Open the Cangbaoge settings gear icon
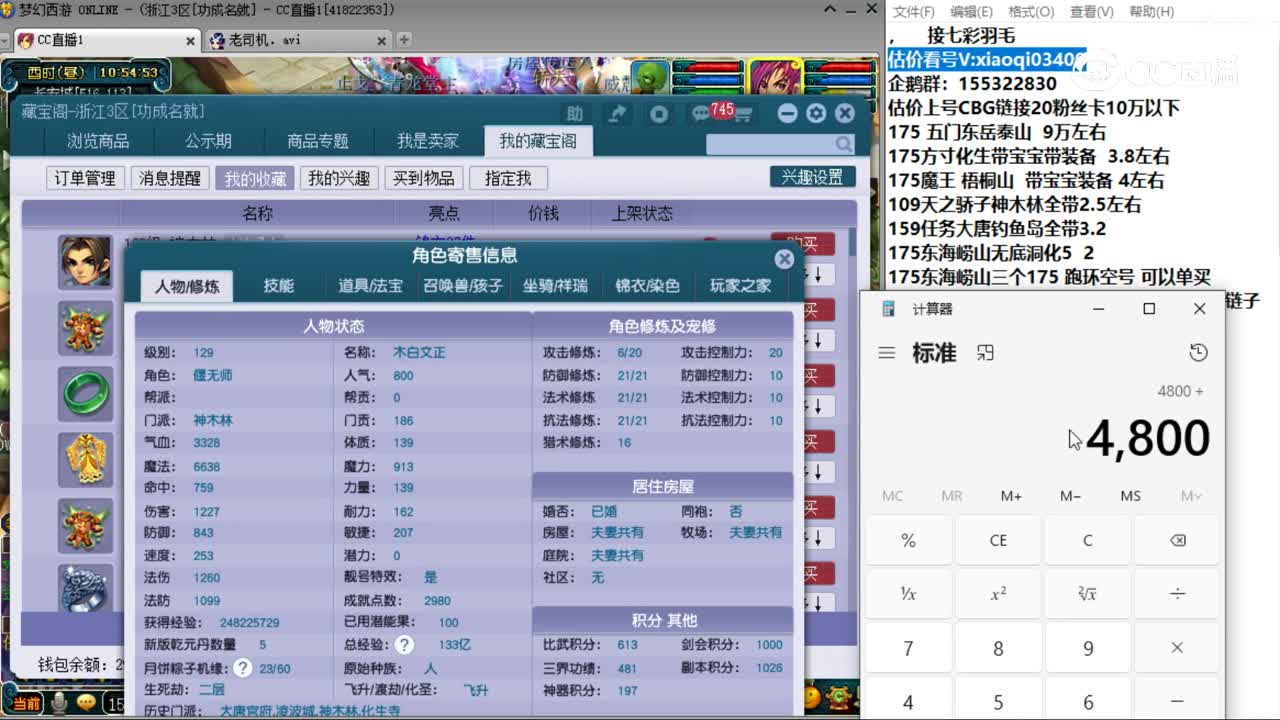The width and height of the screenshot is (1280, 720). (x=817, y=113)
